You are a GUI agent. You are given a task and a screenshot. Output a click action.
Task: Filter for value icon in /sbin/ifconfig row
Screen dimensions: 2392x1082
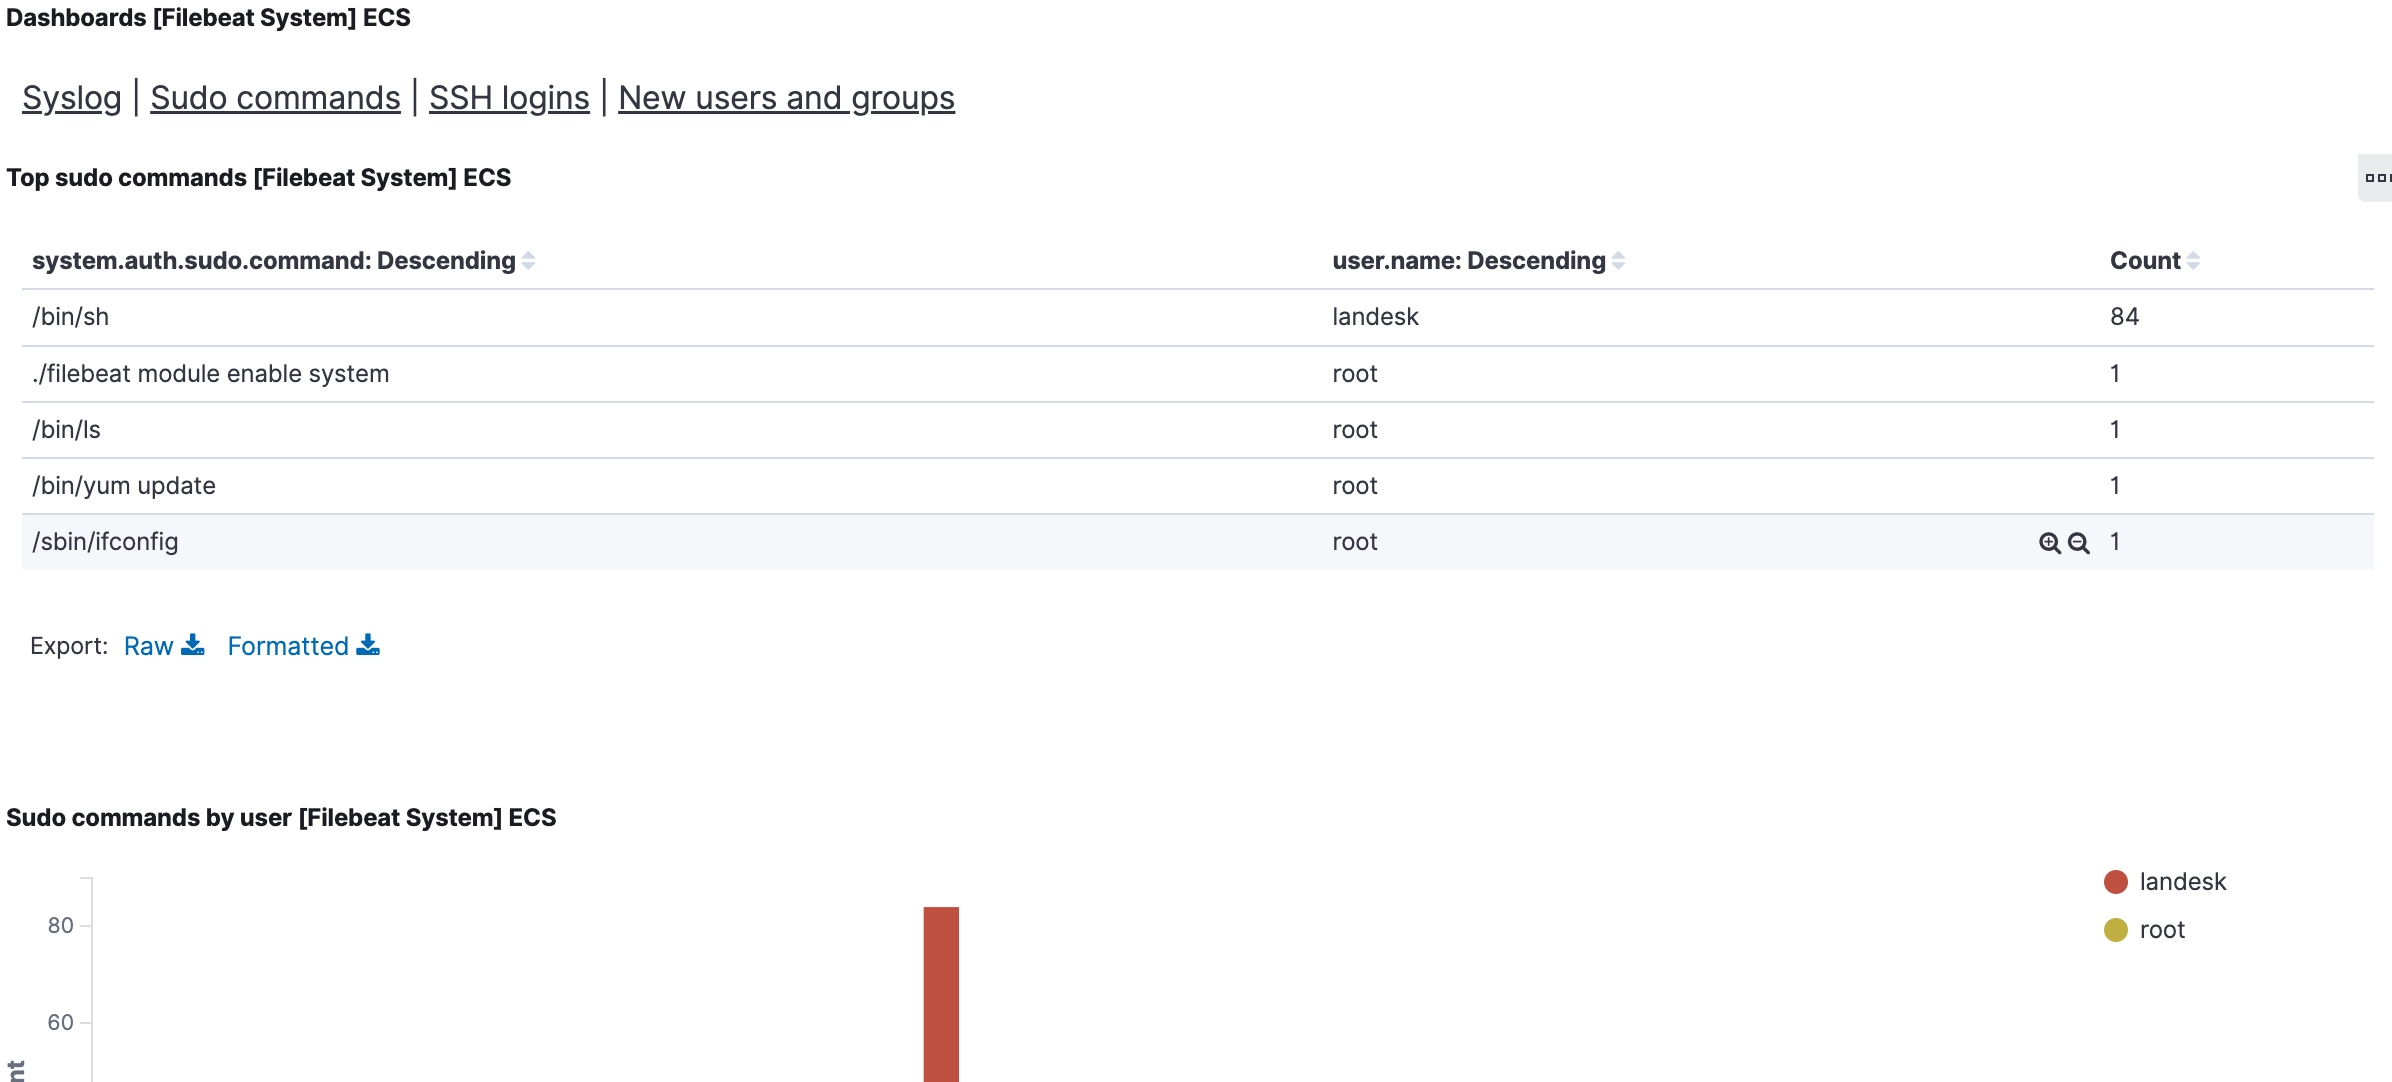point(2049,543)
